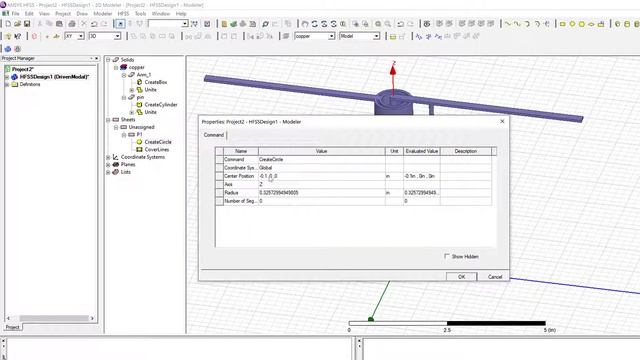Click the Radius value field
Viewport: 640px width, 360px height.
pos(322,193)
